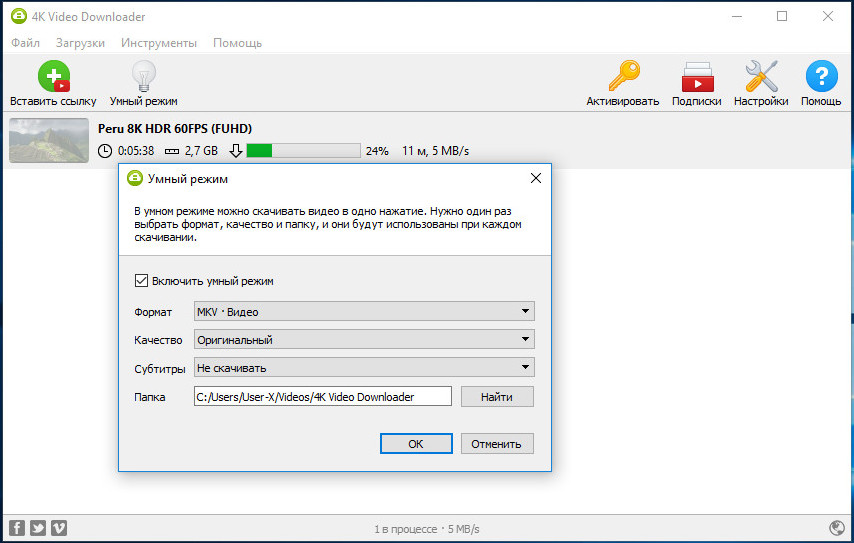This screenshot has height=543, width=854.
Task: Open the Twitter icon in status bar
Action: [38, 527]
